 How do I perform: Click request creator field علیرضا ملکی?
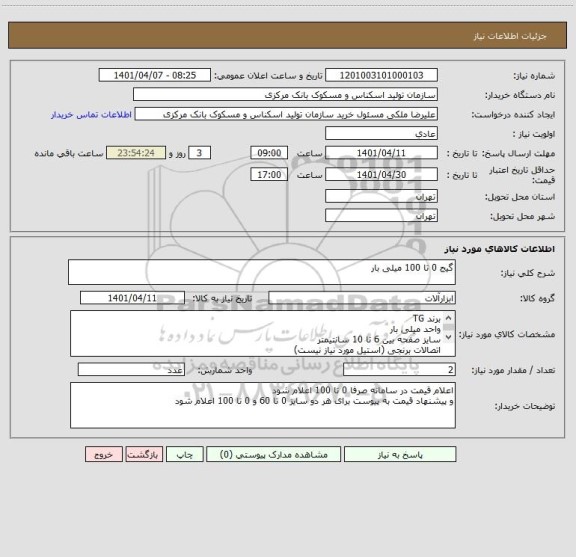[286, 114]
